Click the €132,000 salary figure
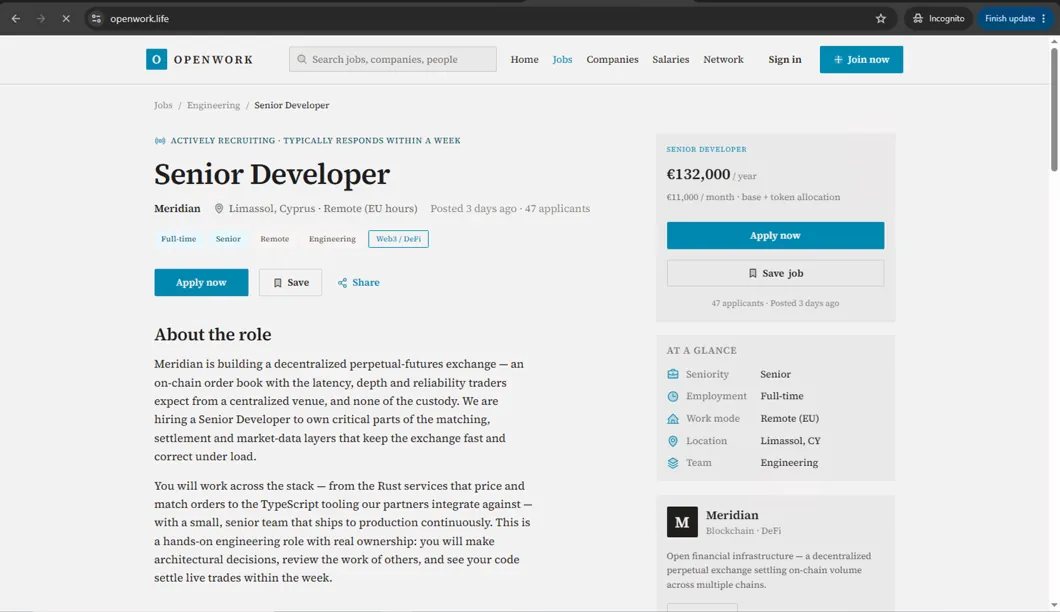 click(x=698, y=174)
